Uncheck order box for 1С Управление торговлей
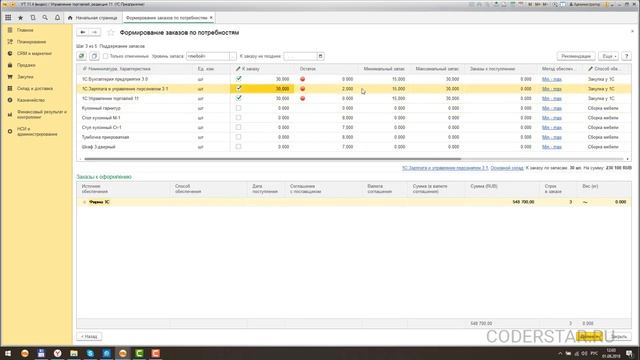 point(239,98)
